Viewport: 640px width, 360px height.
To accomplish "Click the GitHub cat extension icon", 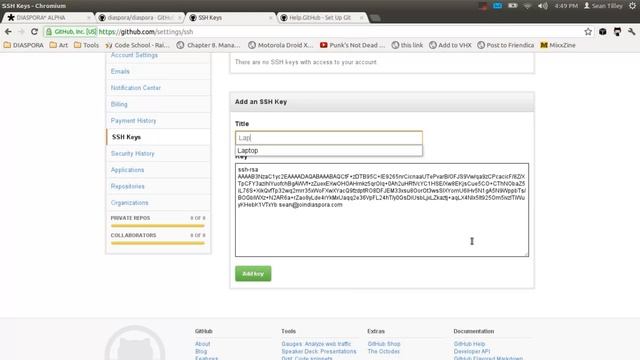I will 617,31.
